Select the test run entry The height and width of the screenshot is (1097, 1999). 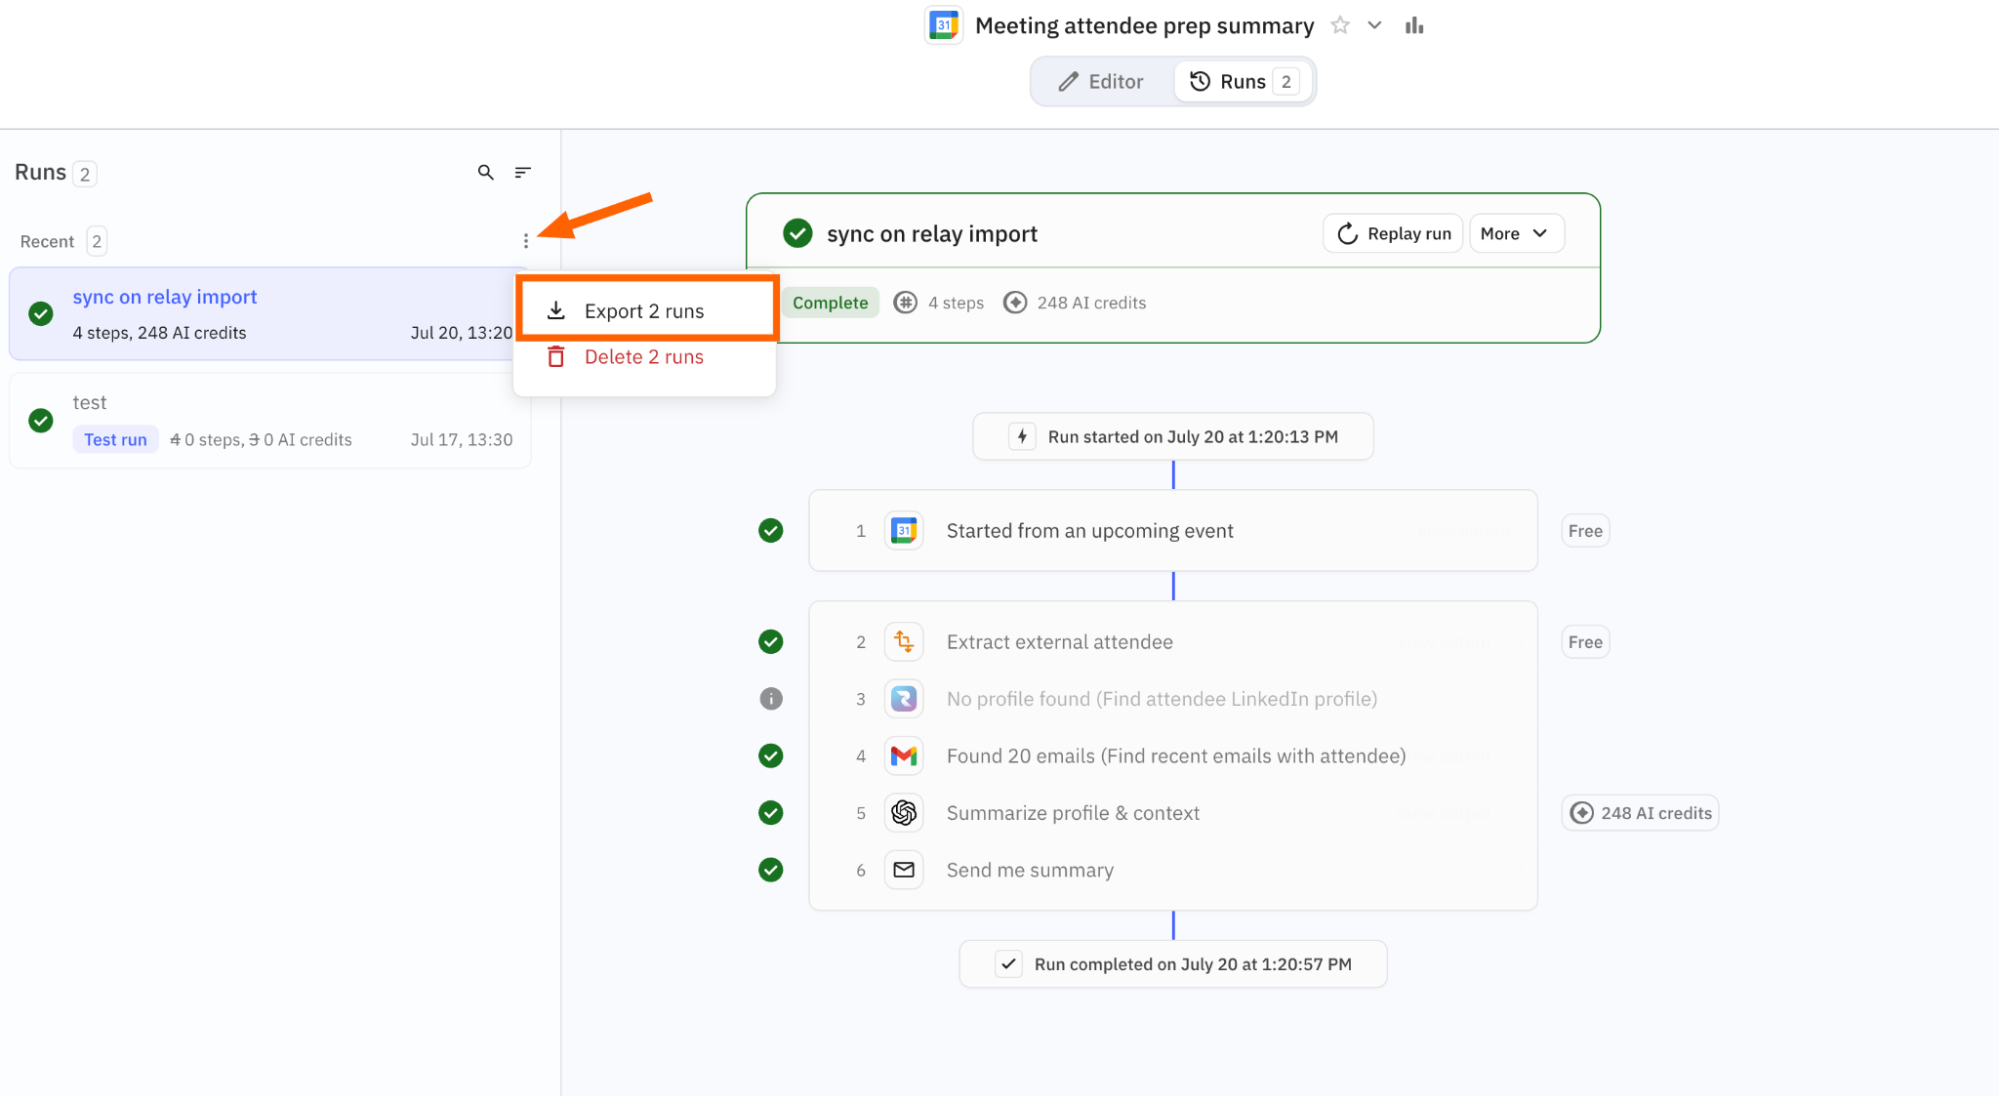[x=270, y=421]
